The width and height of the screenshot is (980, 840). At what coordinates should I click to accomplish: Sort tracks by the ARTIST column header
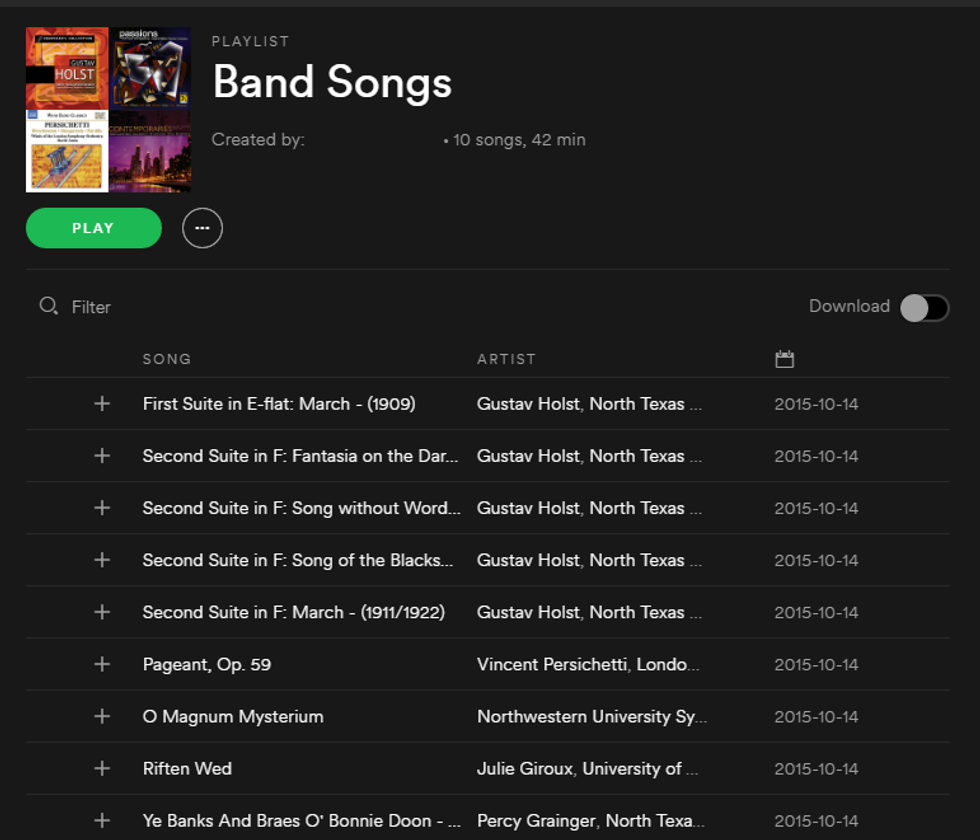[506, 359]
